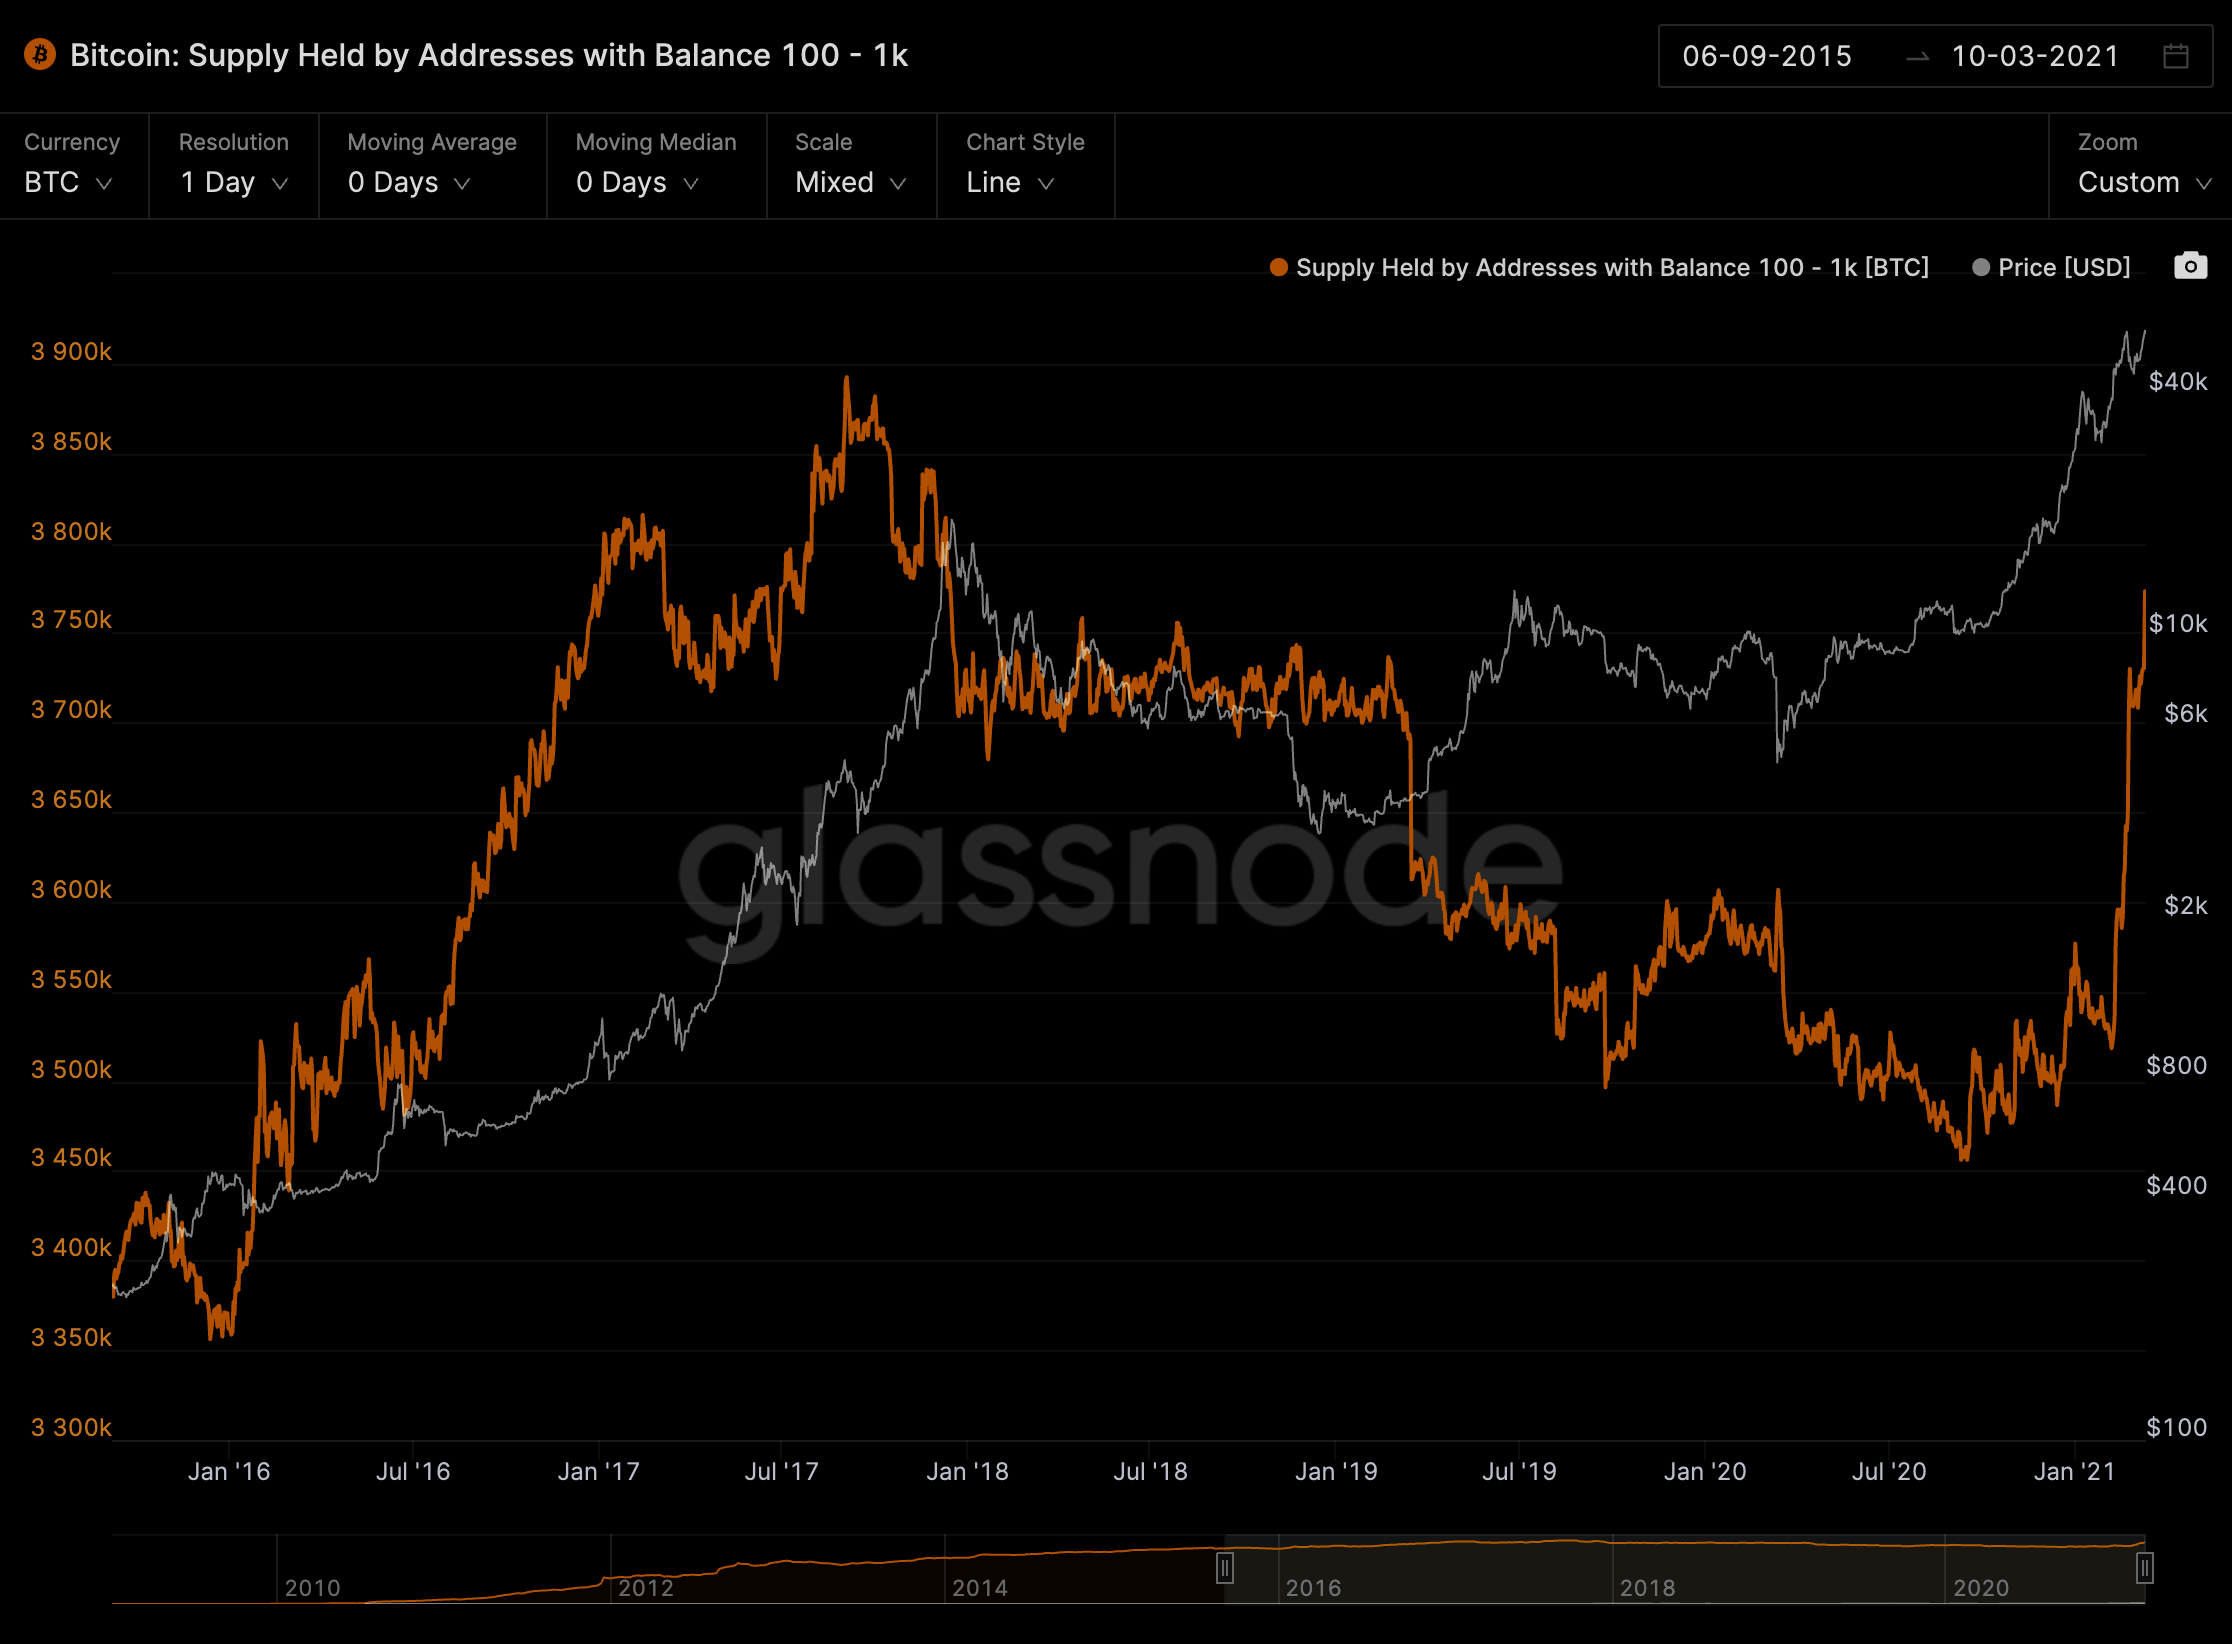Viewport: 2232px width, 1644px height.
Task: Change the Scale Mixed setting
Action: pos(850,182)
